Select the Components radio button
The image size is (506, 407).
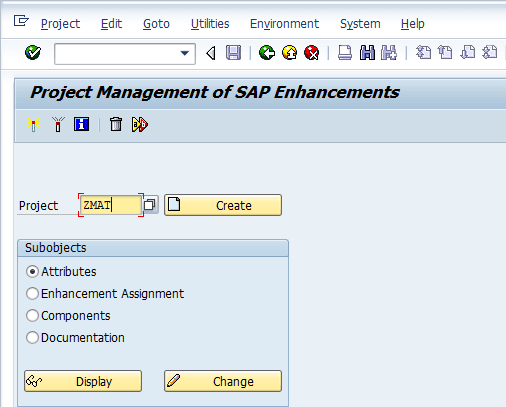pos(32,316)
